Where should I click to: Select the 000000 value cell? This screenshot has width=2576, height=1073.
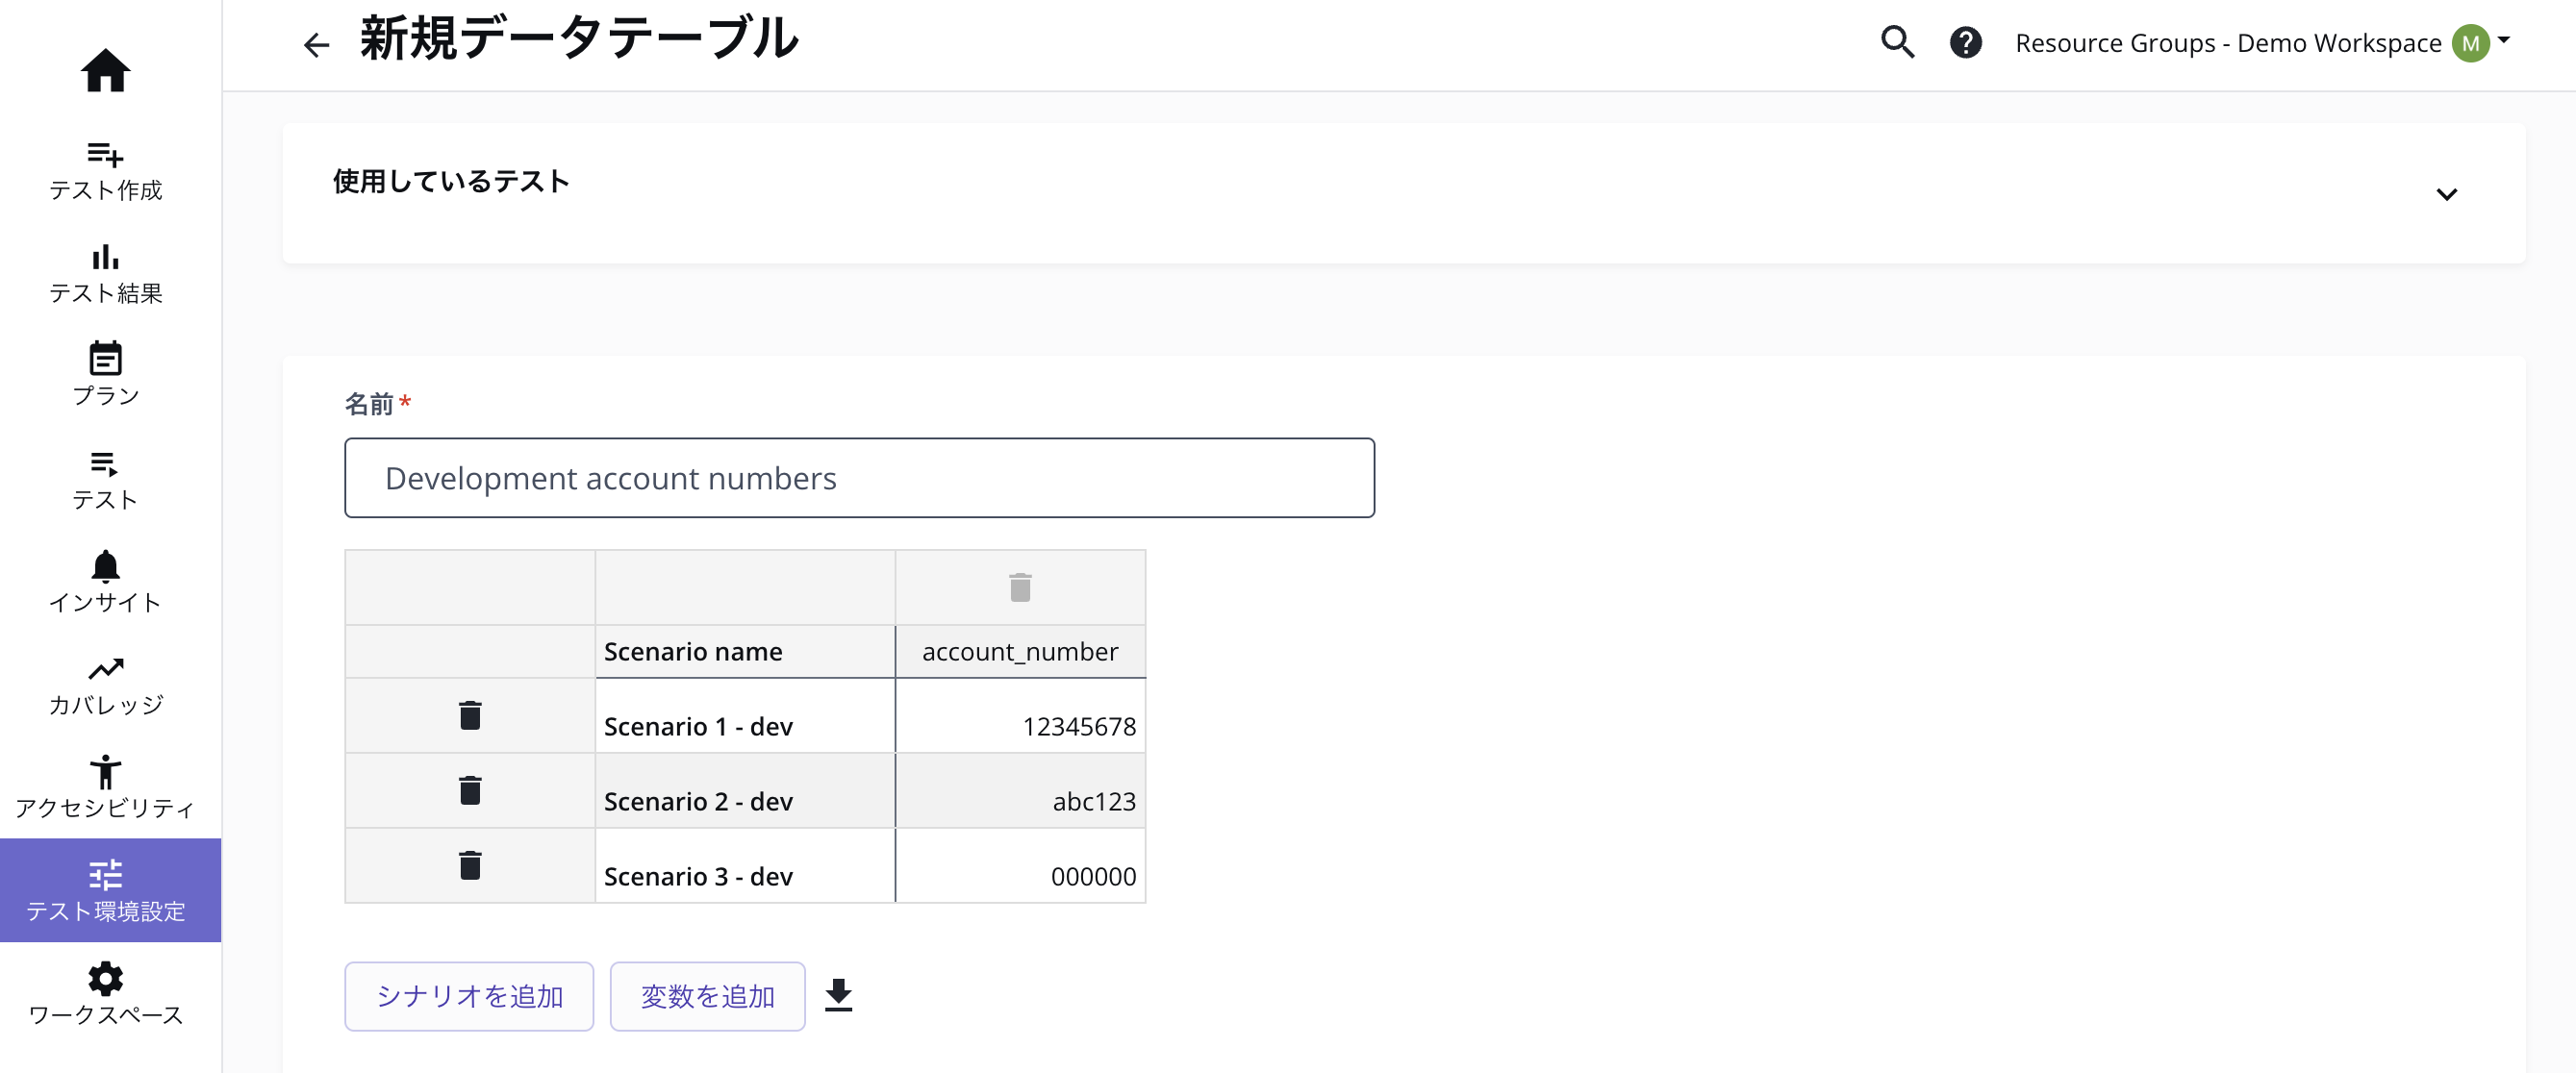click(1020, 866)
